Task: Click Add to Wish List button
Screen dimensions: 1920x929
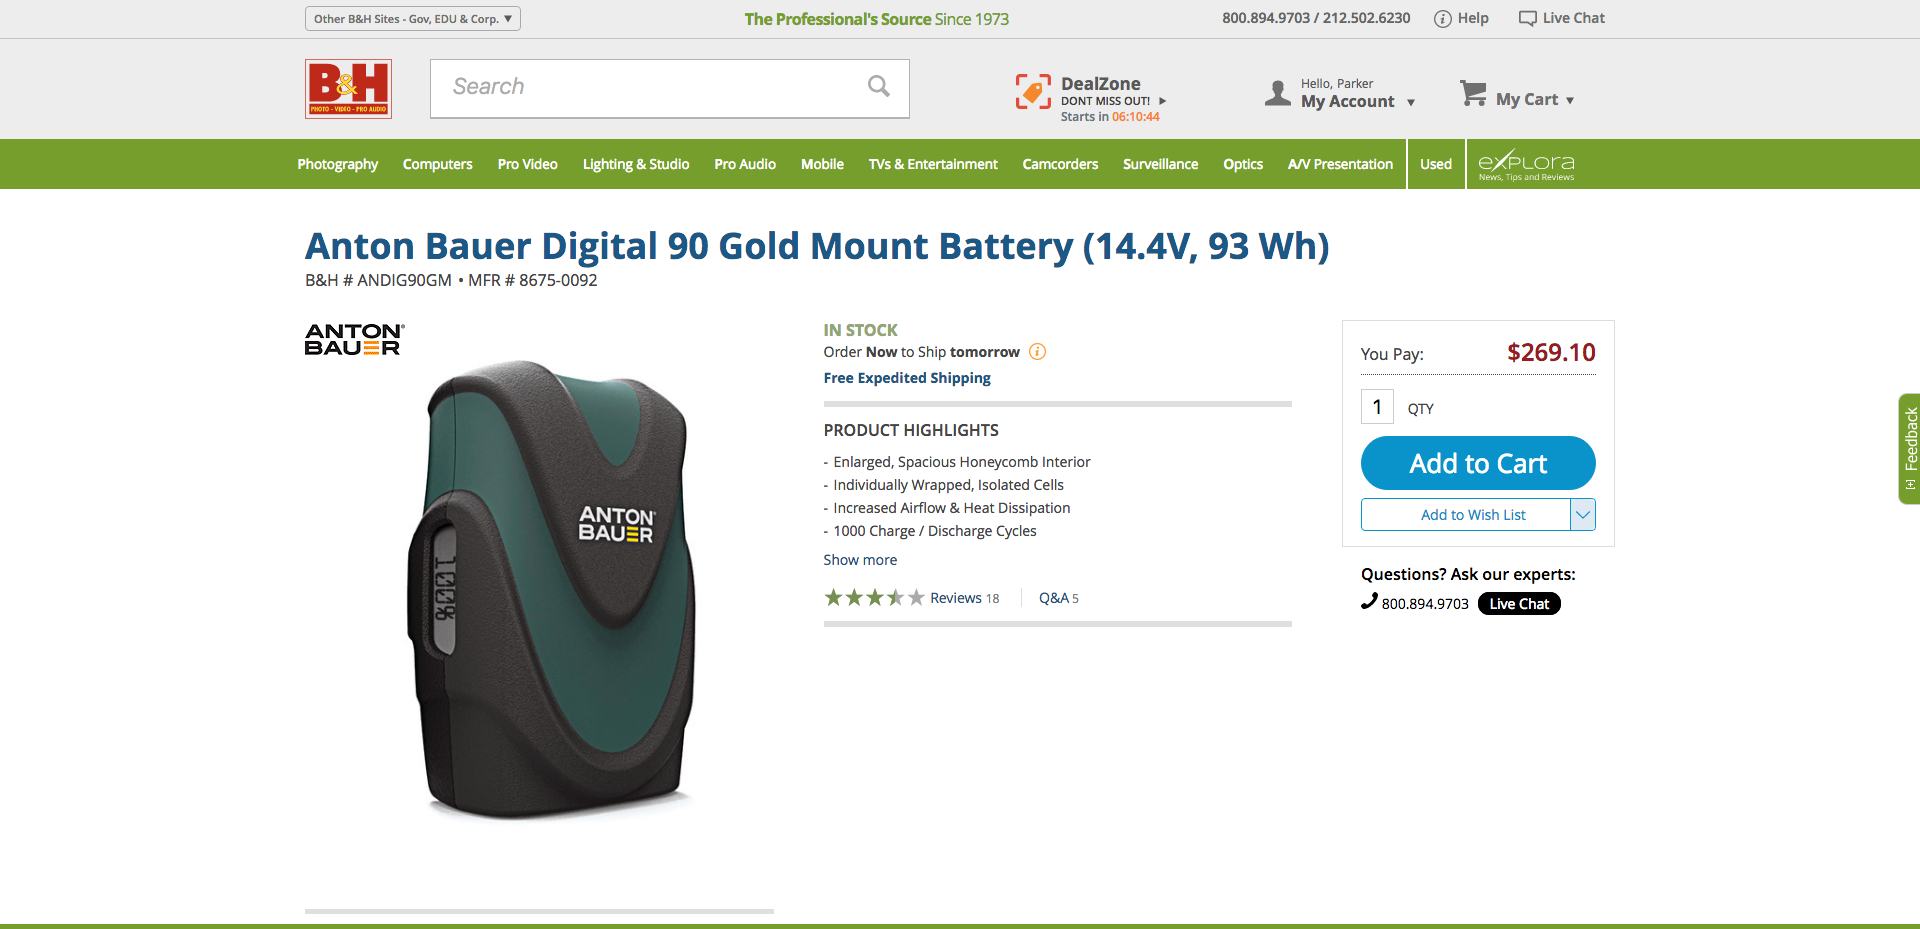Action: [1466, 514]
